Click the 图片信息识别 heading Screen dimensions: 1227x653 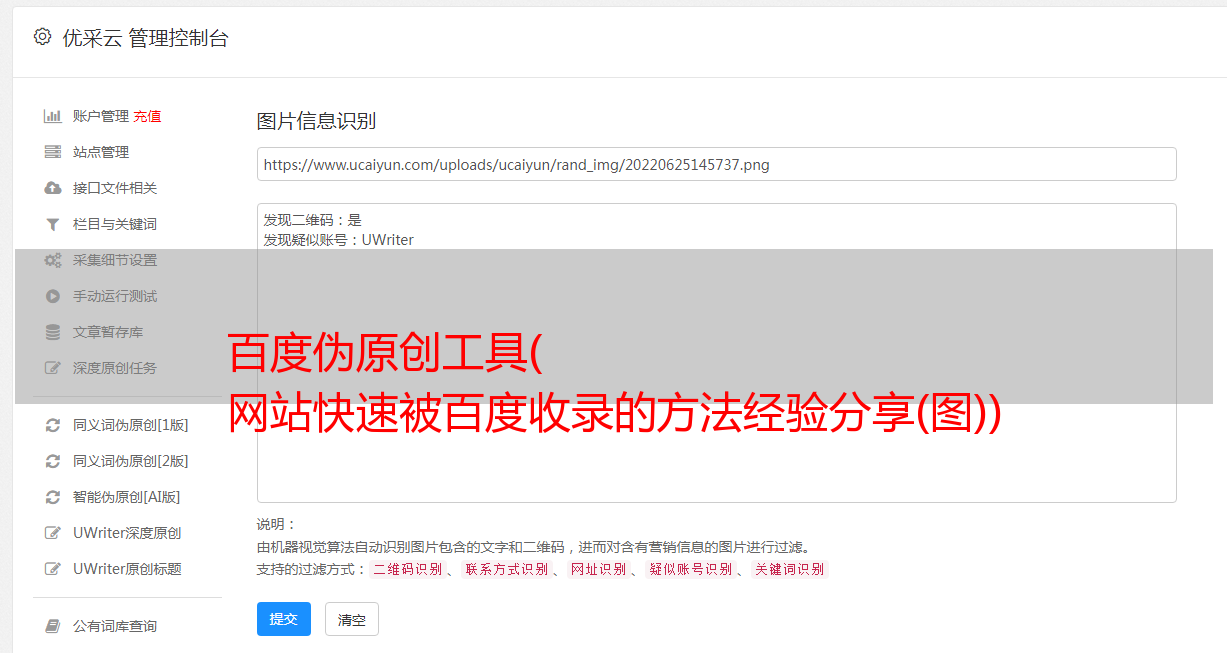click(x=316, y=121)
